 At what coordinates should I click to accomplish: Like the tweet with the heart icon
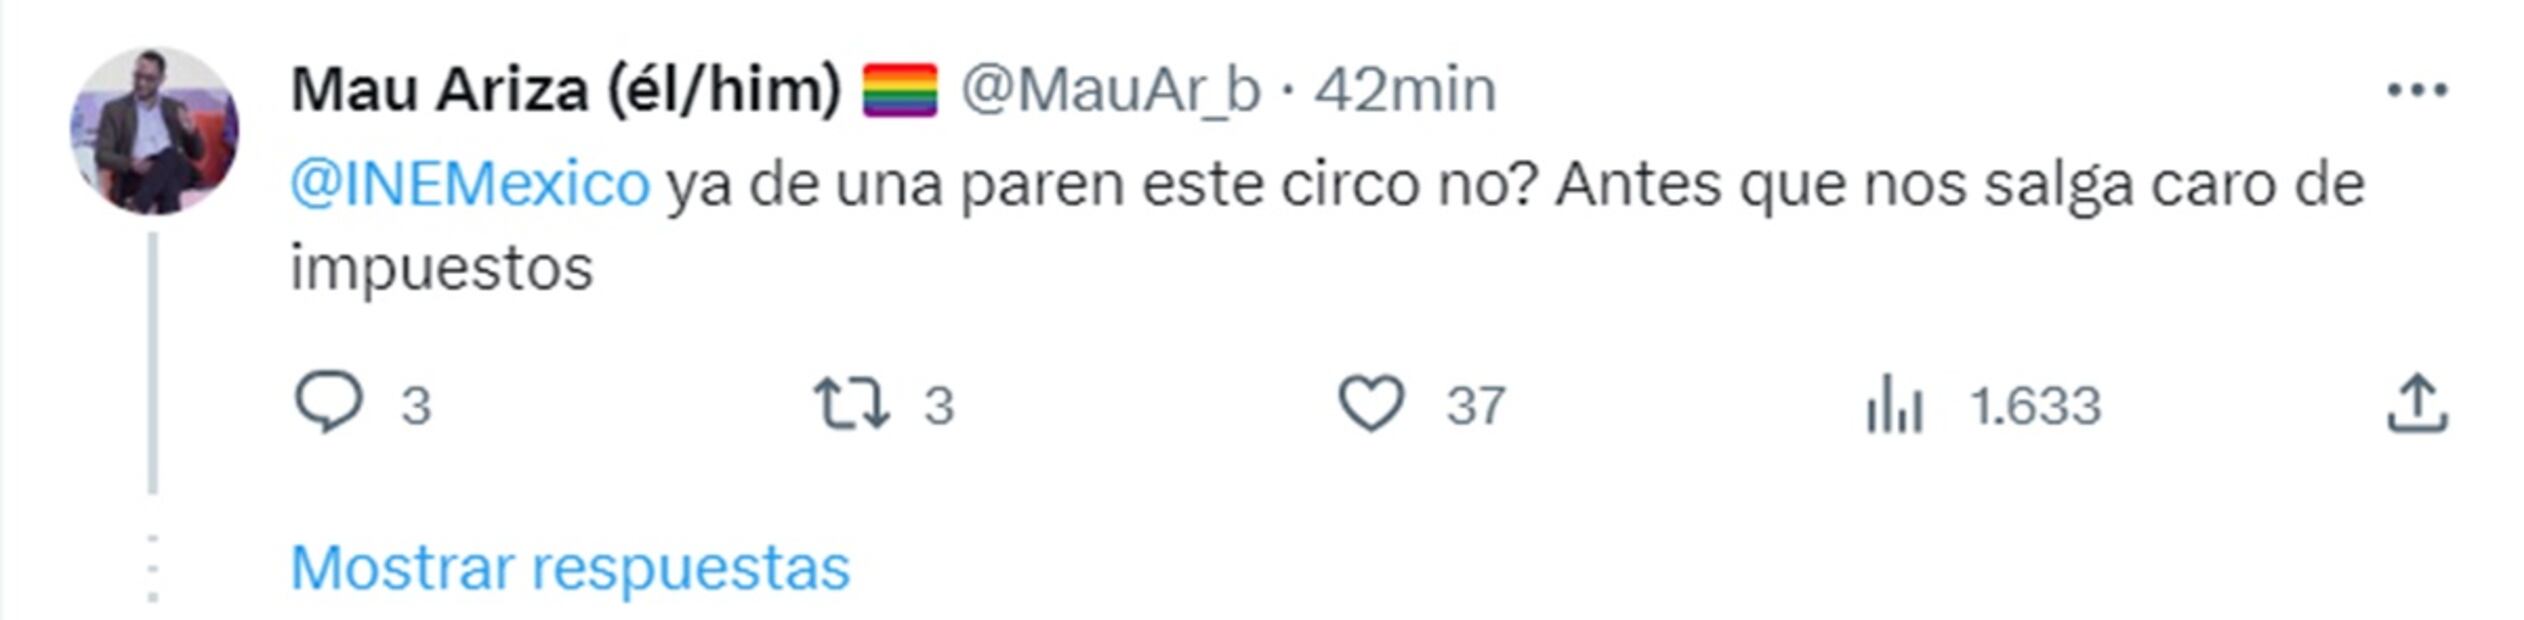1371,403
